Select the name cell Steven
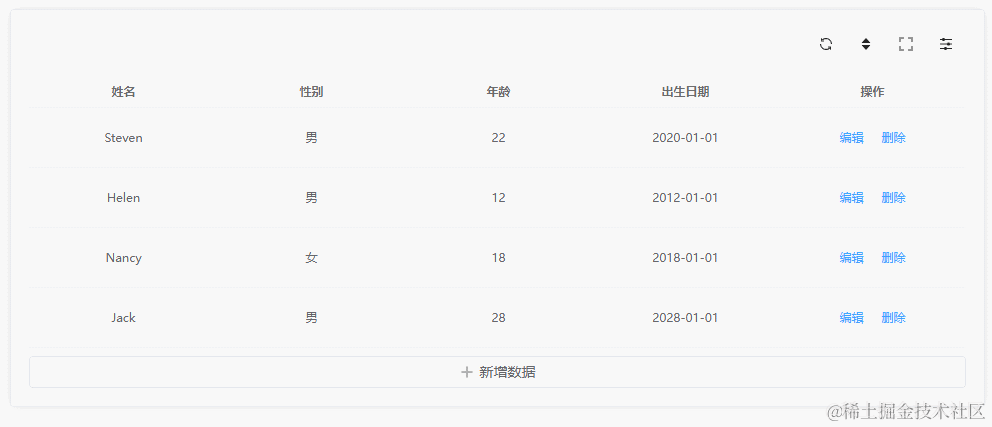The height and width of the screenshot is (427, 992). (123, 138)
